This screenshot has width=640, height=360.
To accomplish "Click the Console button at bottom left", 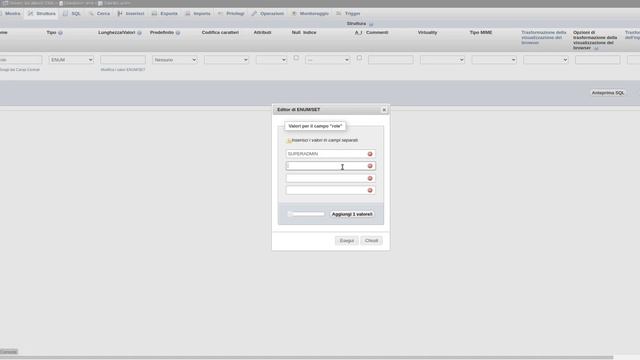I will [9, 352].
